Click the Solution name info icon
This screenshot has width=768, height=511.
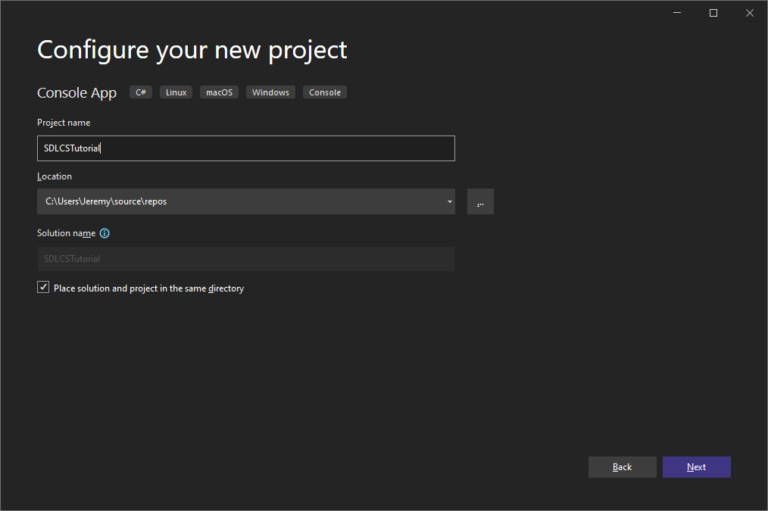pyautogui.click(x=104, y=233)
